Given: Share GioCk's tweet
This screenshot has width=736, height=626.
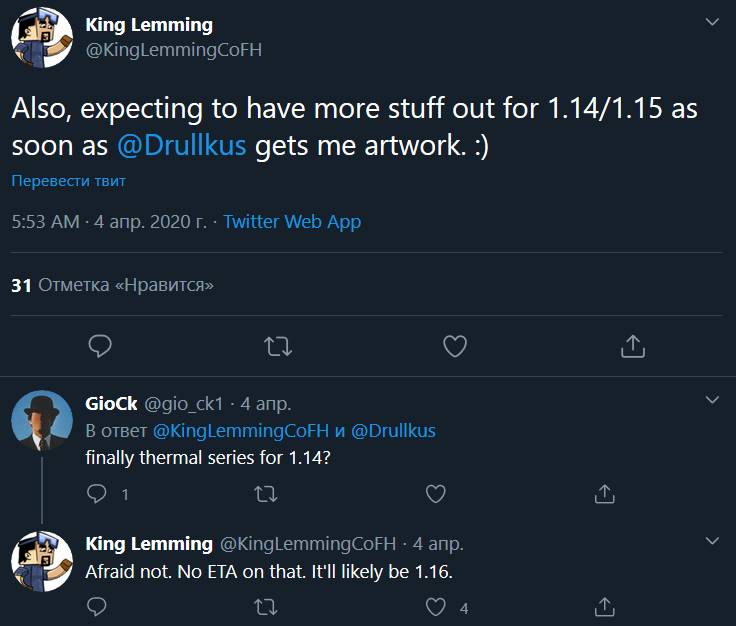Looking at the screenshot, I should click(604, 494).
